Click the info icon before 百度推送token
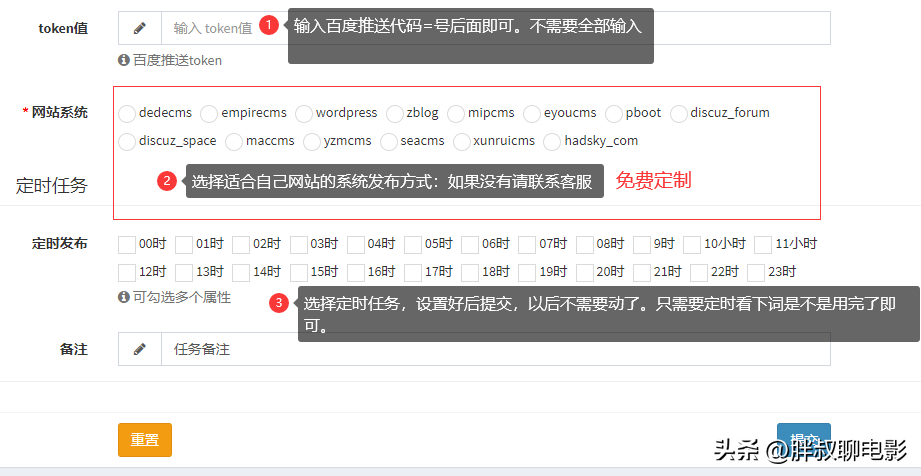 coord(123,60)
